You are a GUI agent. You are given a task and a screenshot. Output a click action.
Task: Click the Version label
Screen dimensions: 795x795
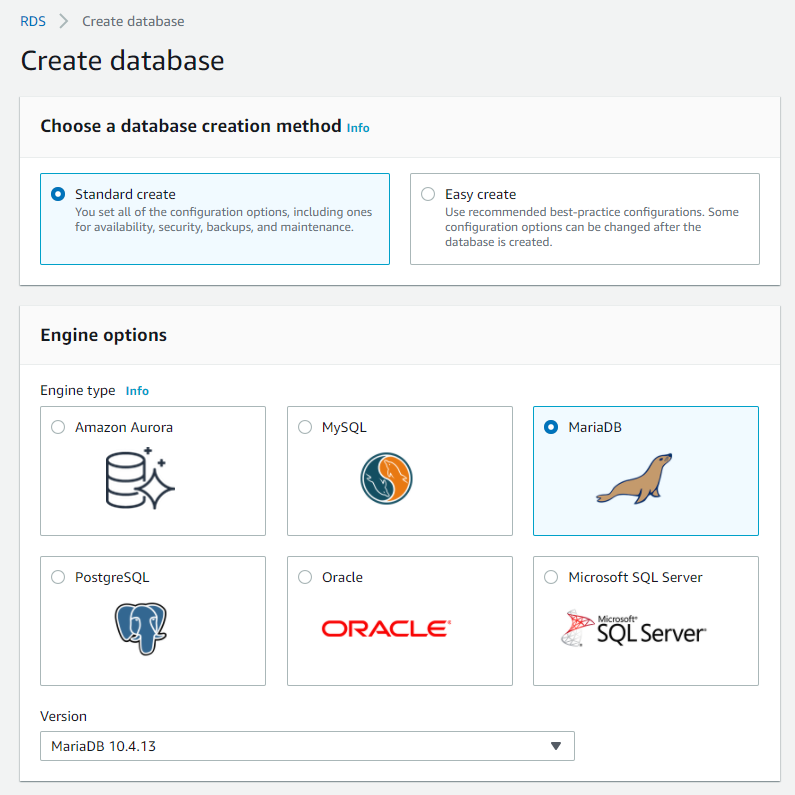(63, 716)
